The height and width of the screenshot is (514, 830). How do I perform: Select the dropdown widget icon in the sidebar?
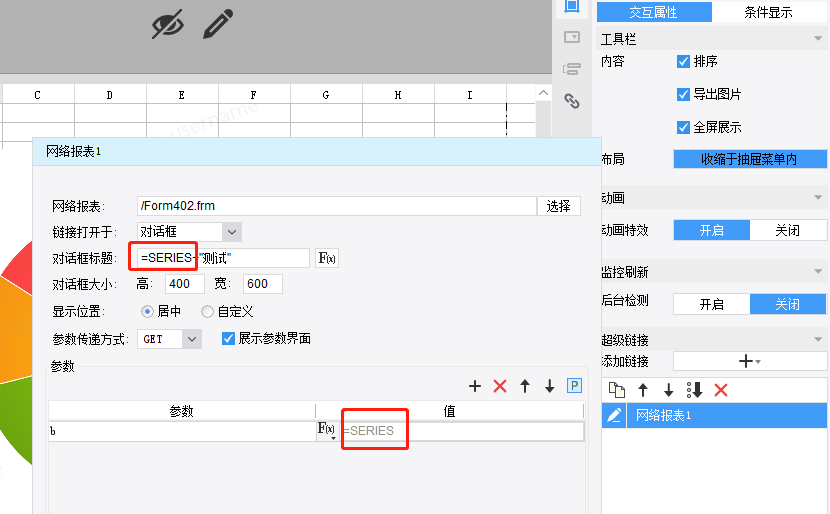[572, 37]
